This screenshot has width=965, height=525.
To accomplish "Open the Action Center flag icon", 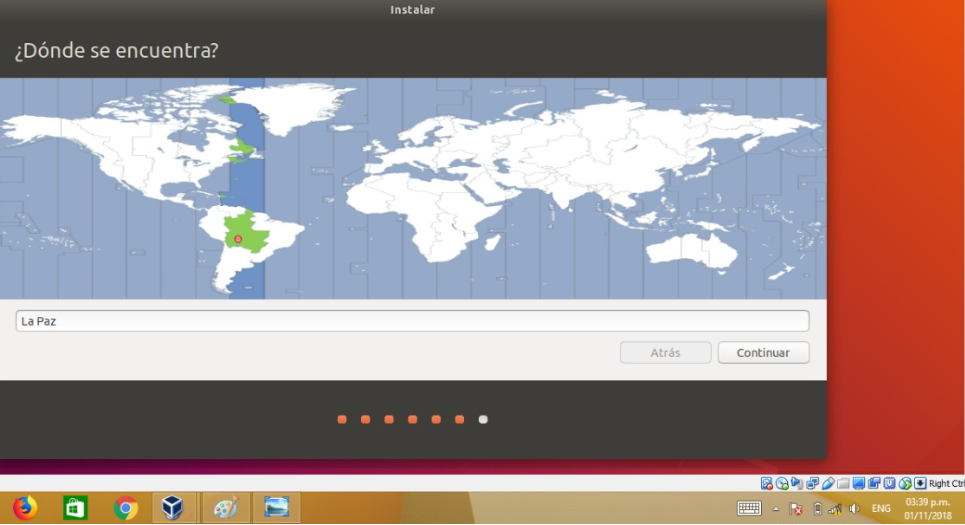I will pyautogui.click(x=795, y=508).
